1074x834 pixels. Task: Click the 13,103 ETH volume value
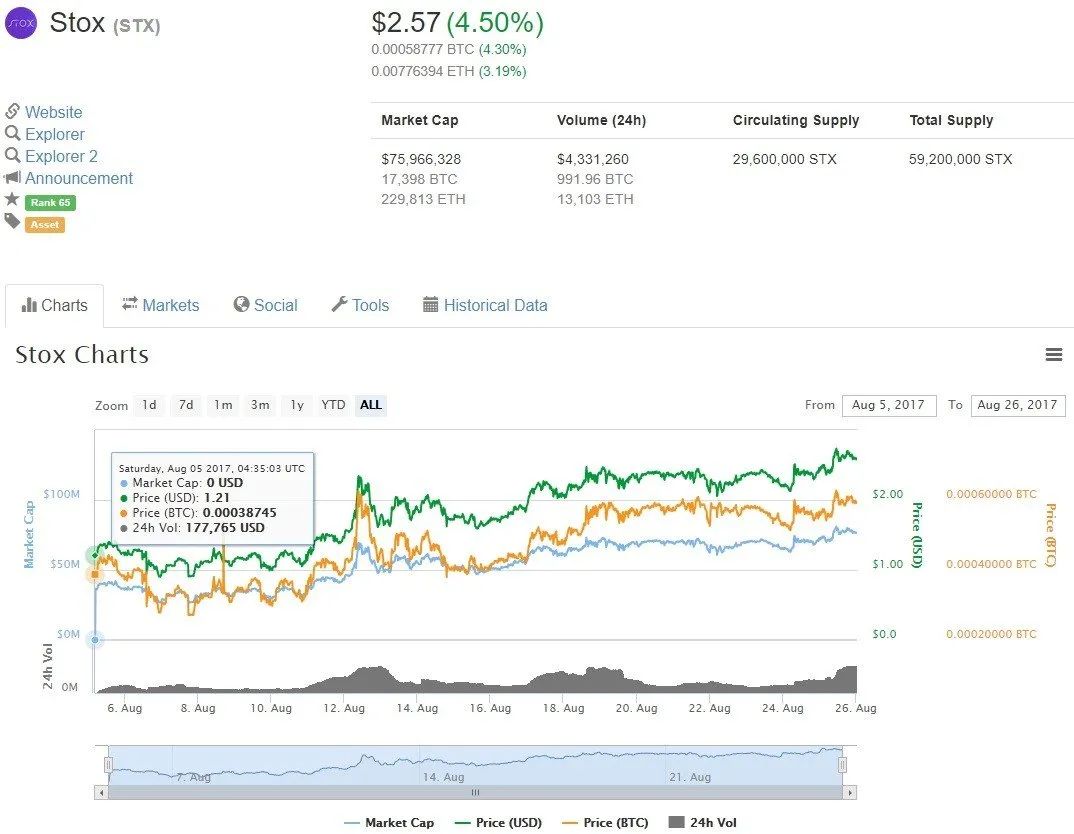click(x=595, y=199)
